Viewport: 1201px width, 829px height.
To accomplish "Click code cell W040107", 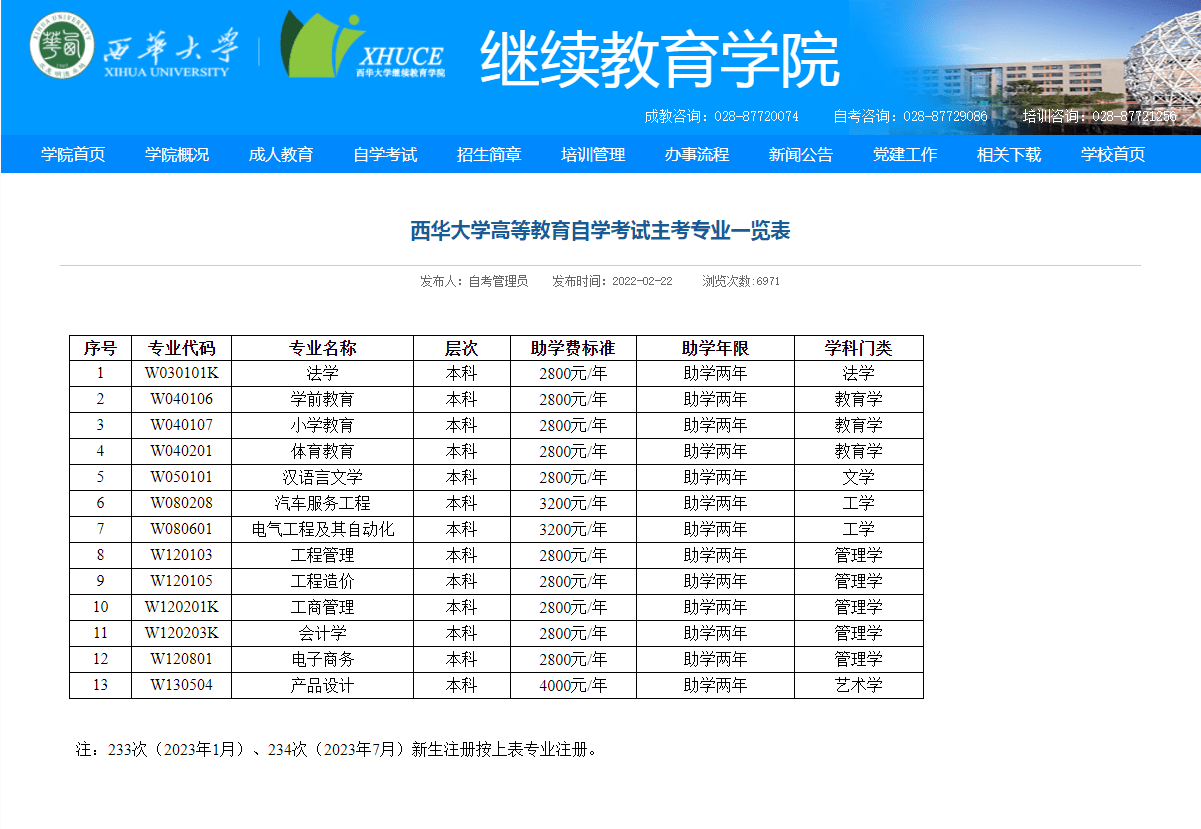I will click(x=182, y=425).
